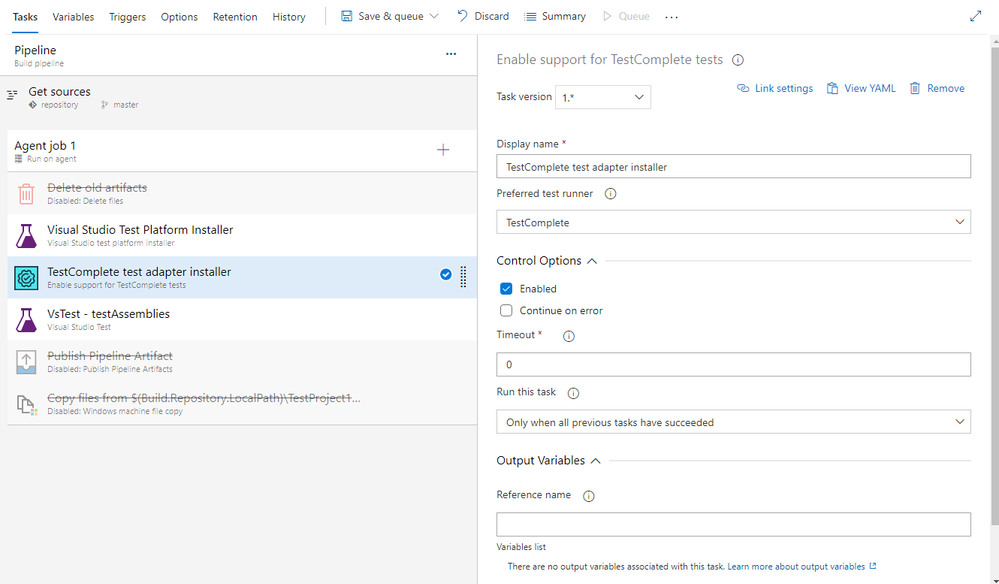
Task: Open the Pipeline ellipsis menu
Action: tap(451, 54)
